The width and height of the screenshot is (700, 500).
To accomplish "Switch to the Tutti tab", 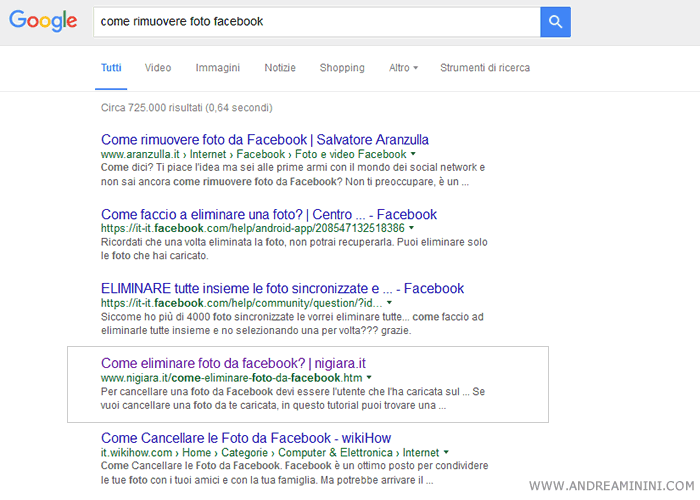I will coord(111,68).
